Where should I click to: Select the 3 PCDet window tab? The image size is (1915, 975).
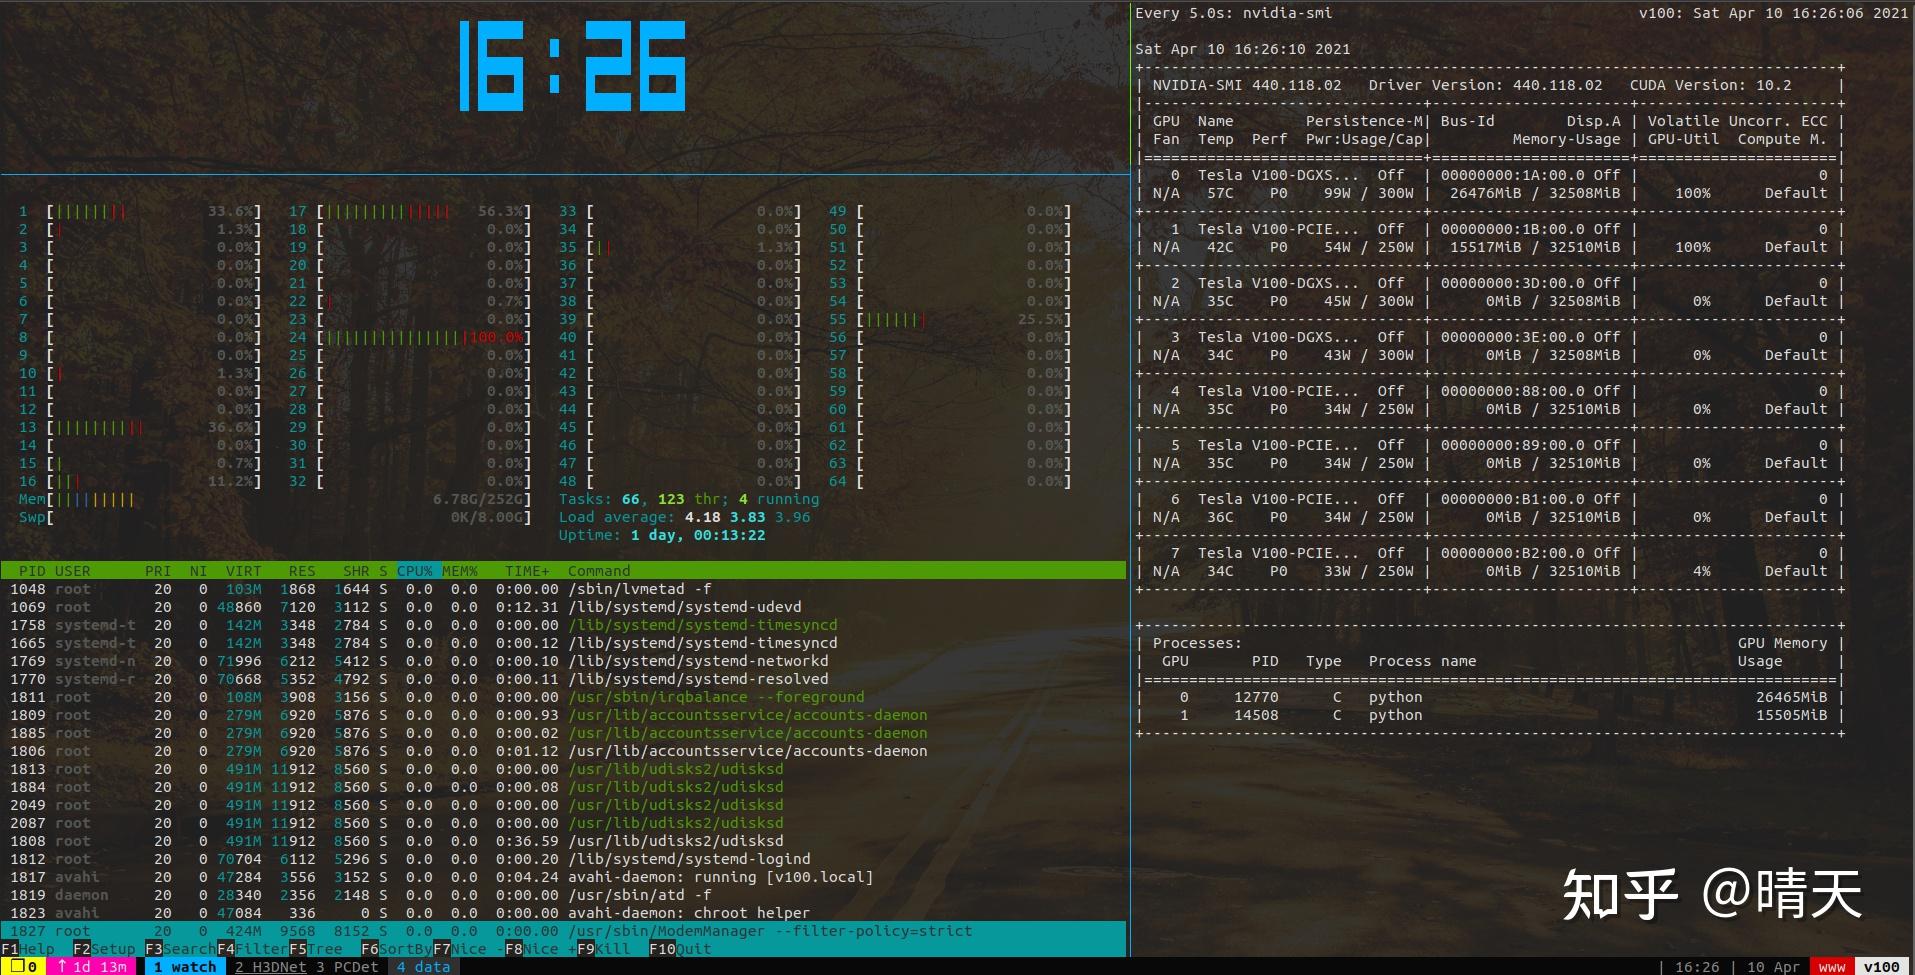348,966
